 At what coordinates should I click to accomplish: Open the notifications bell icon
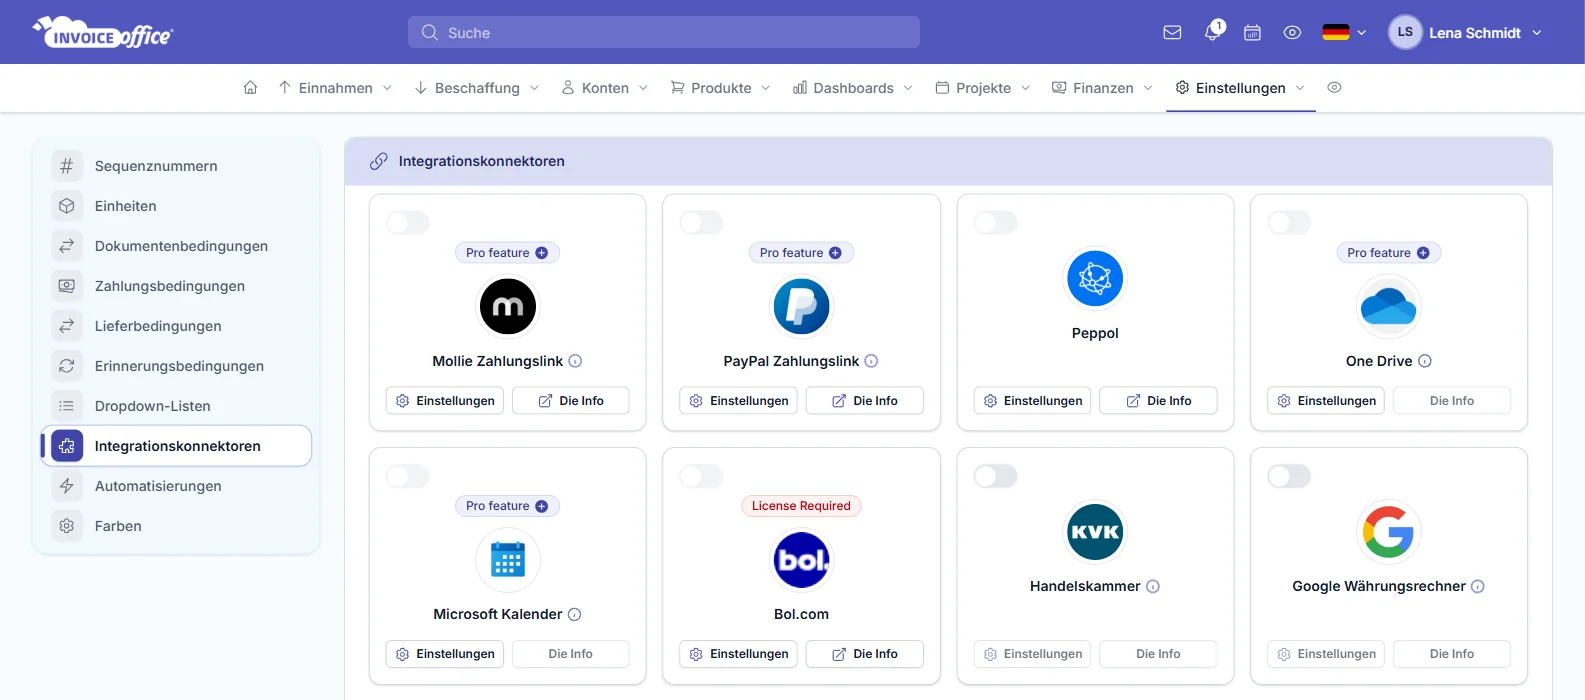coord(1213,32)
